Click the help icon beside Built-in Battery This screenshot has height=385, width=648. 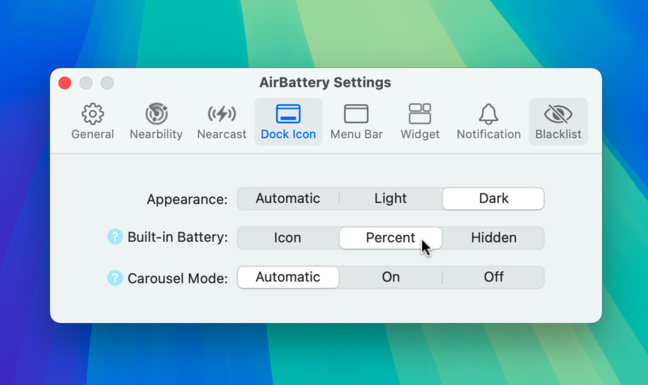point(115,237)
